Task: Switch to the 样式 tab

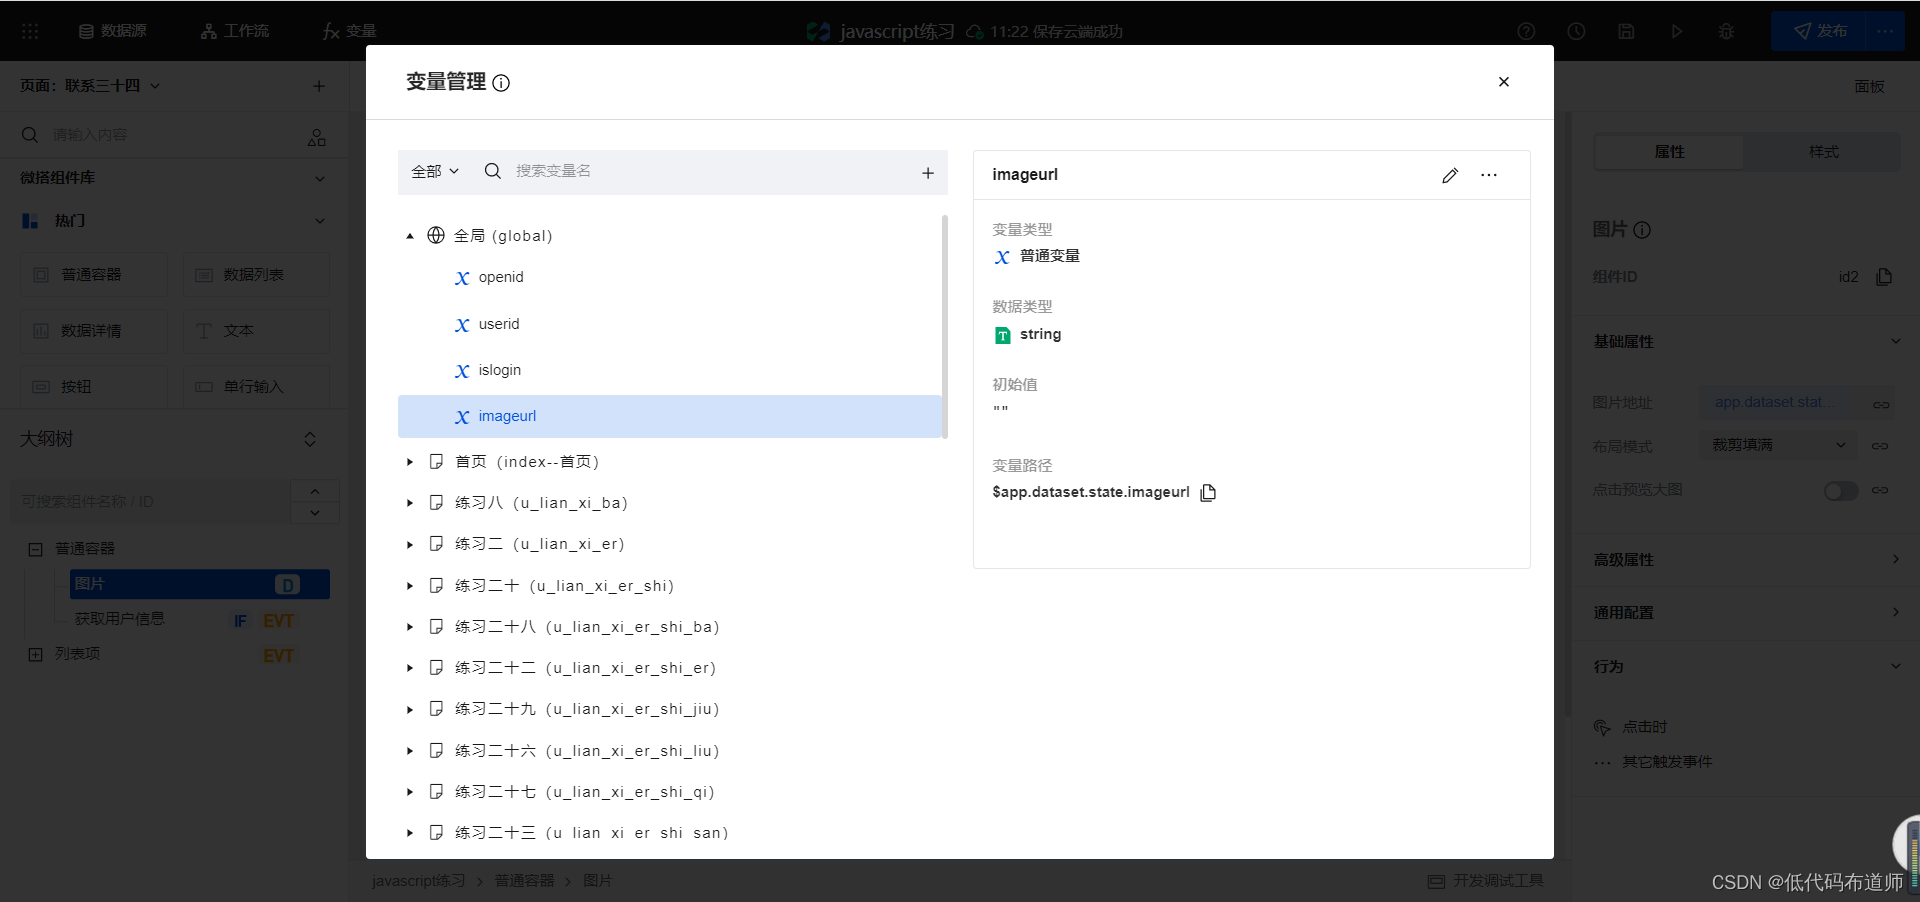Action: coord(1823,152)
